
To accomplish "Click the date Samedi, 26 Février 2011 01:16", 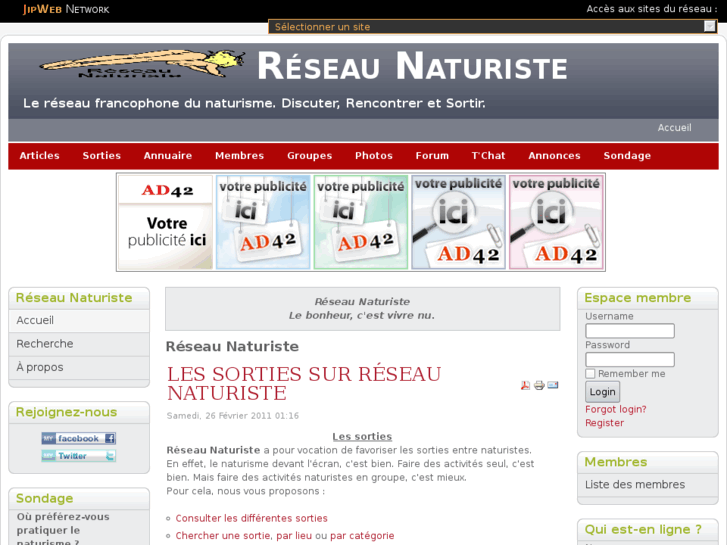I will [233, 416].
